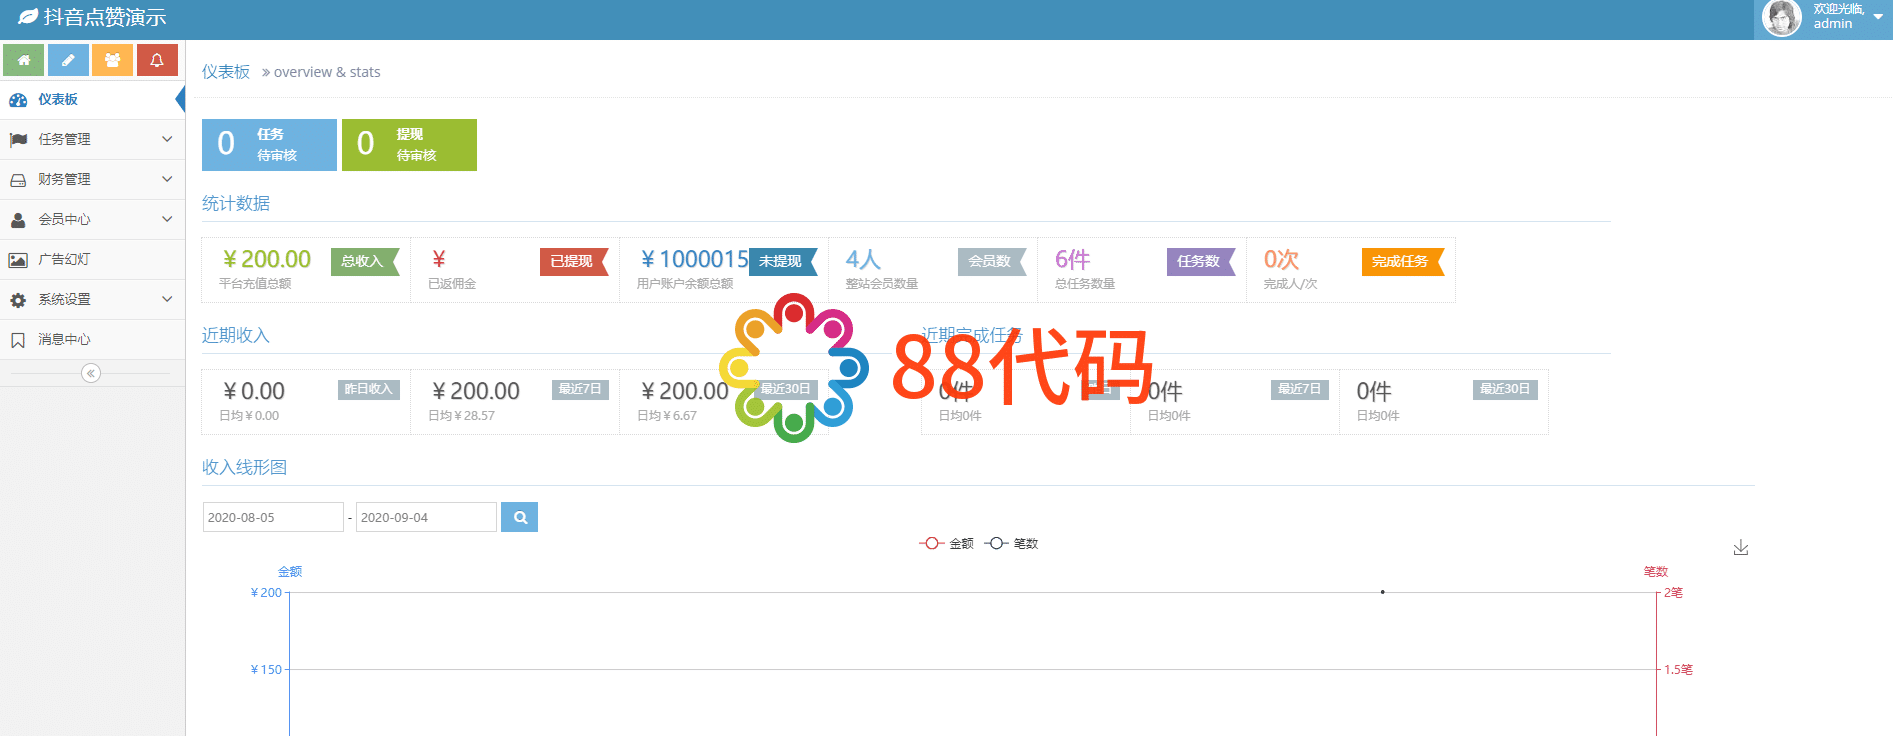Click the leaf logo next to 抖音点赞演示
The height and width of the screenshot is (736, 1893).
27,17
